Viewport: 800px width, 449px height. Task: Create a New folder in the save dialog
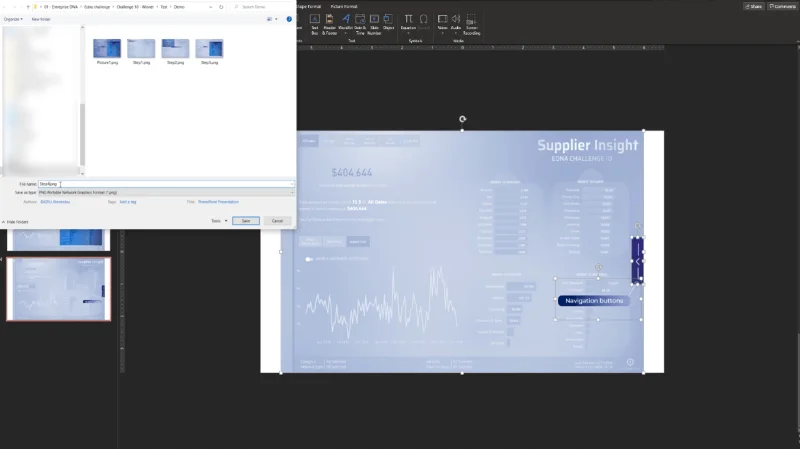point(41,19)
